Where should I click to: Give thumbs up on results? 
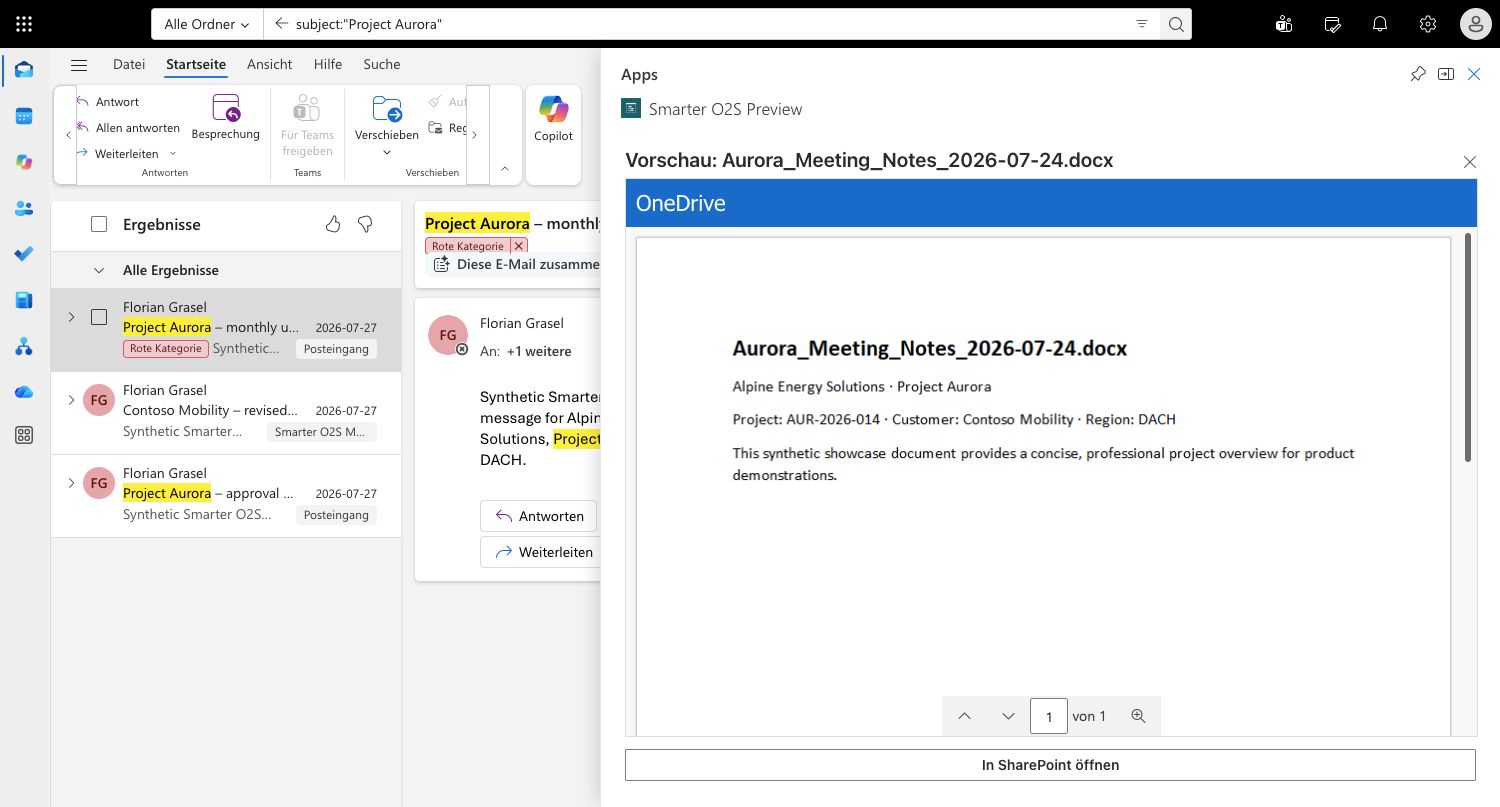tap(333, 224)
